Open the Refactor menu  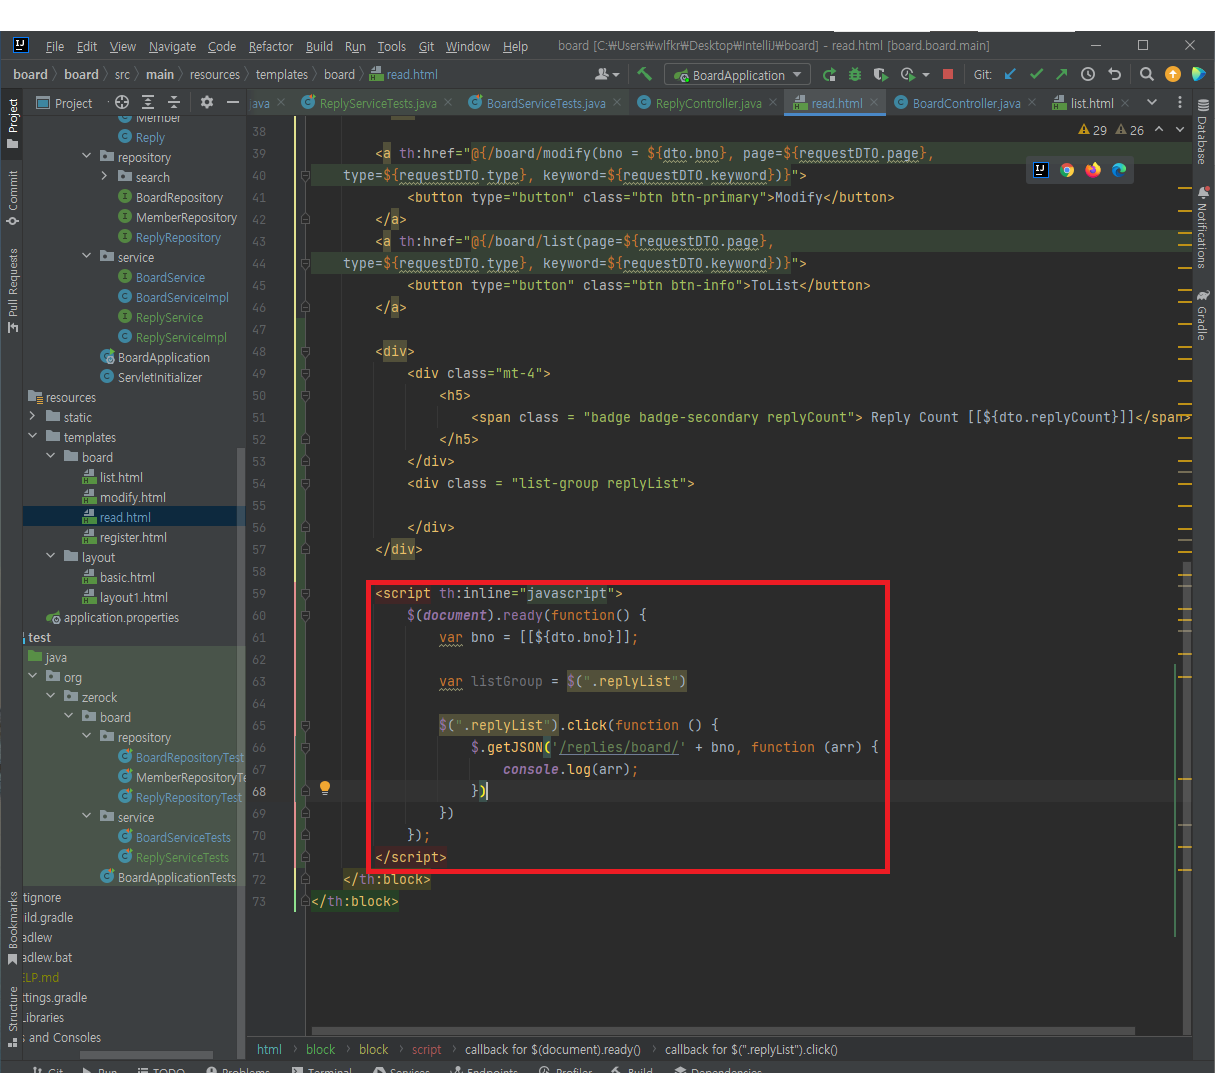click(x=270, y=46)
